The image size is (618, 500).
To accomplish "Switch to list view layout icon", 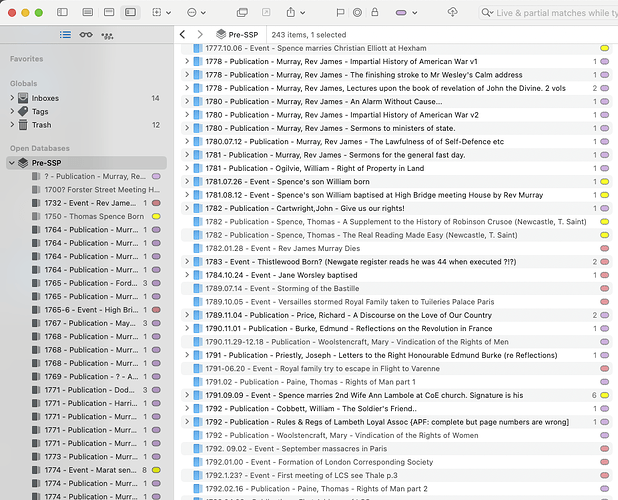I will [x=87, y=12].
